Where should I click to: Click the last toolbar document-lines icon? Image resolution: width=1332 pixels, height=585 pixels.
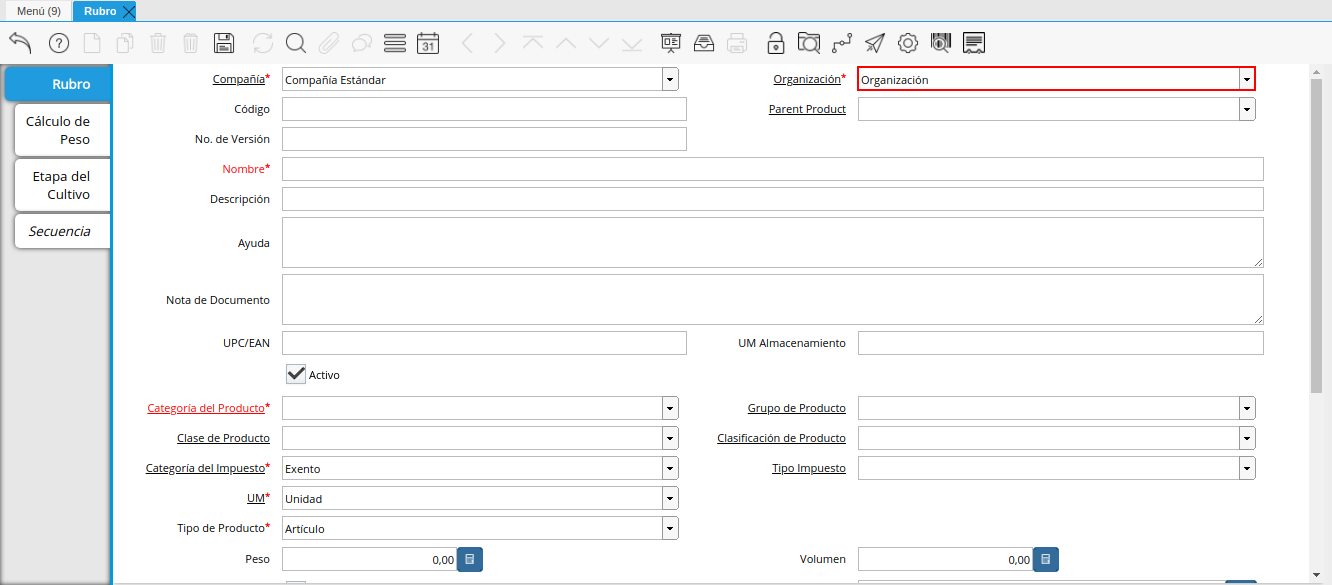click(974, 43)
